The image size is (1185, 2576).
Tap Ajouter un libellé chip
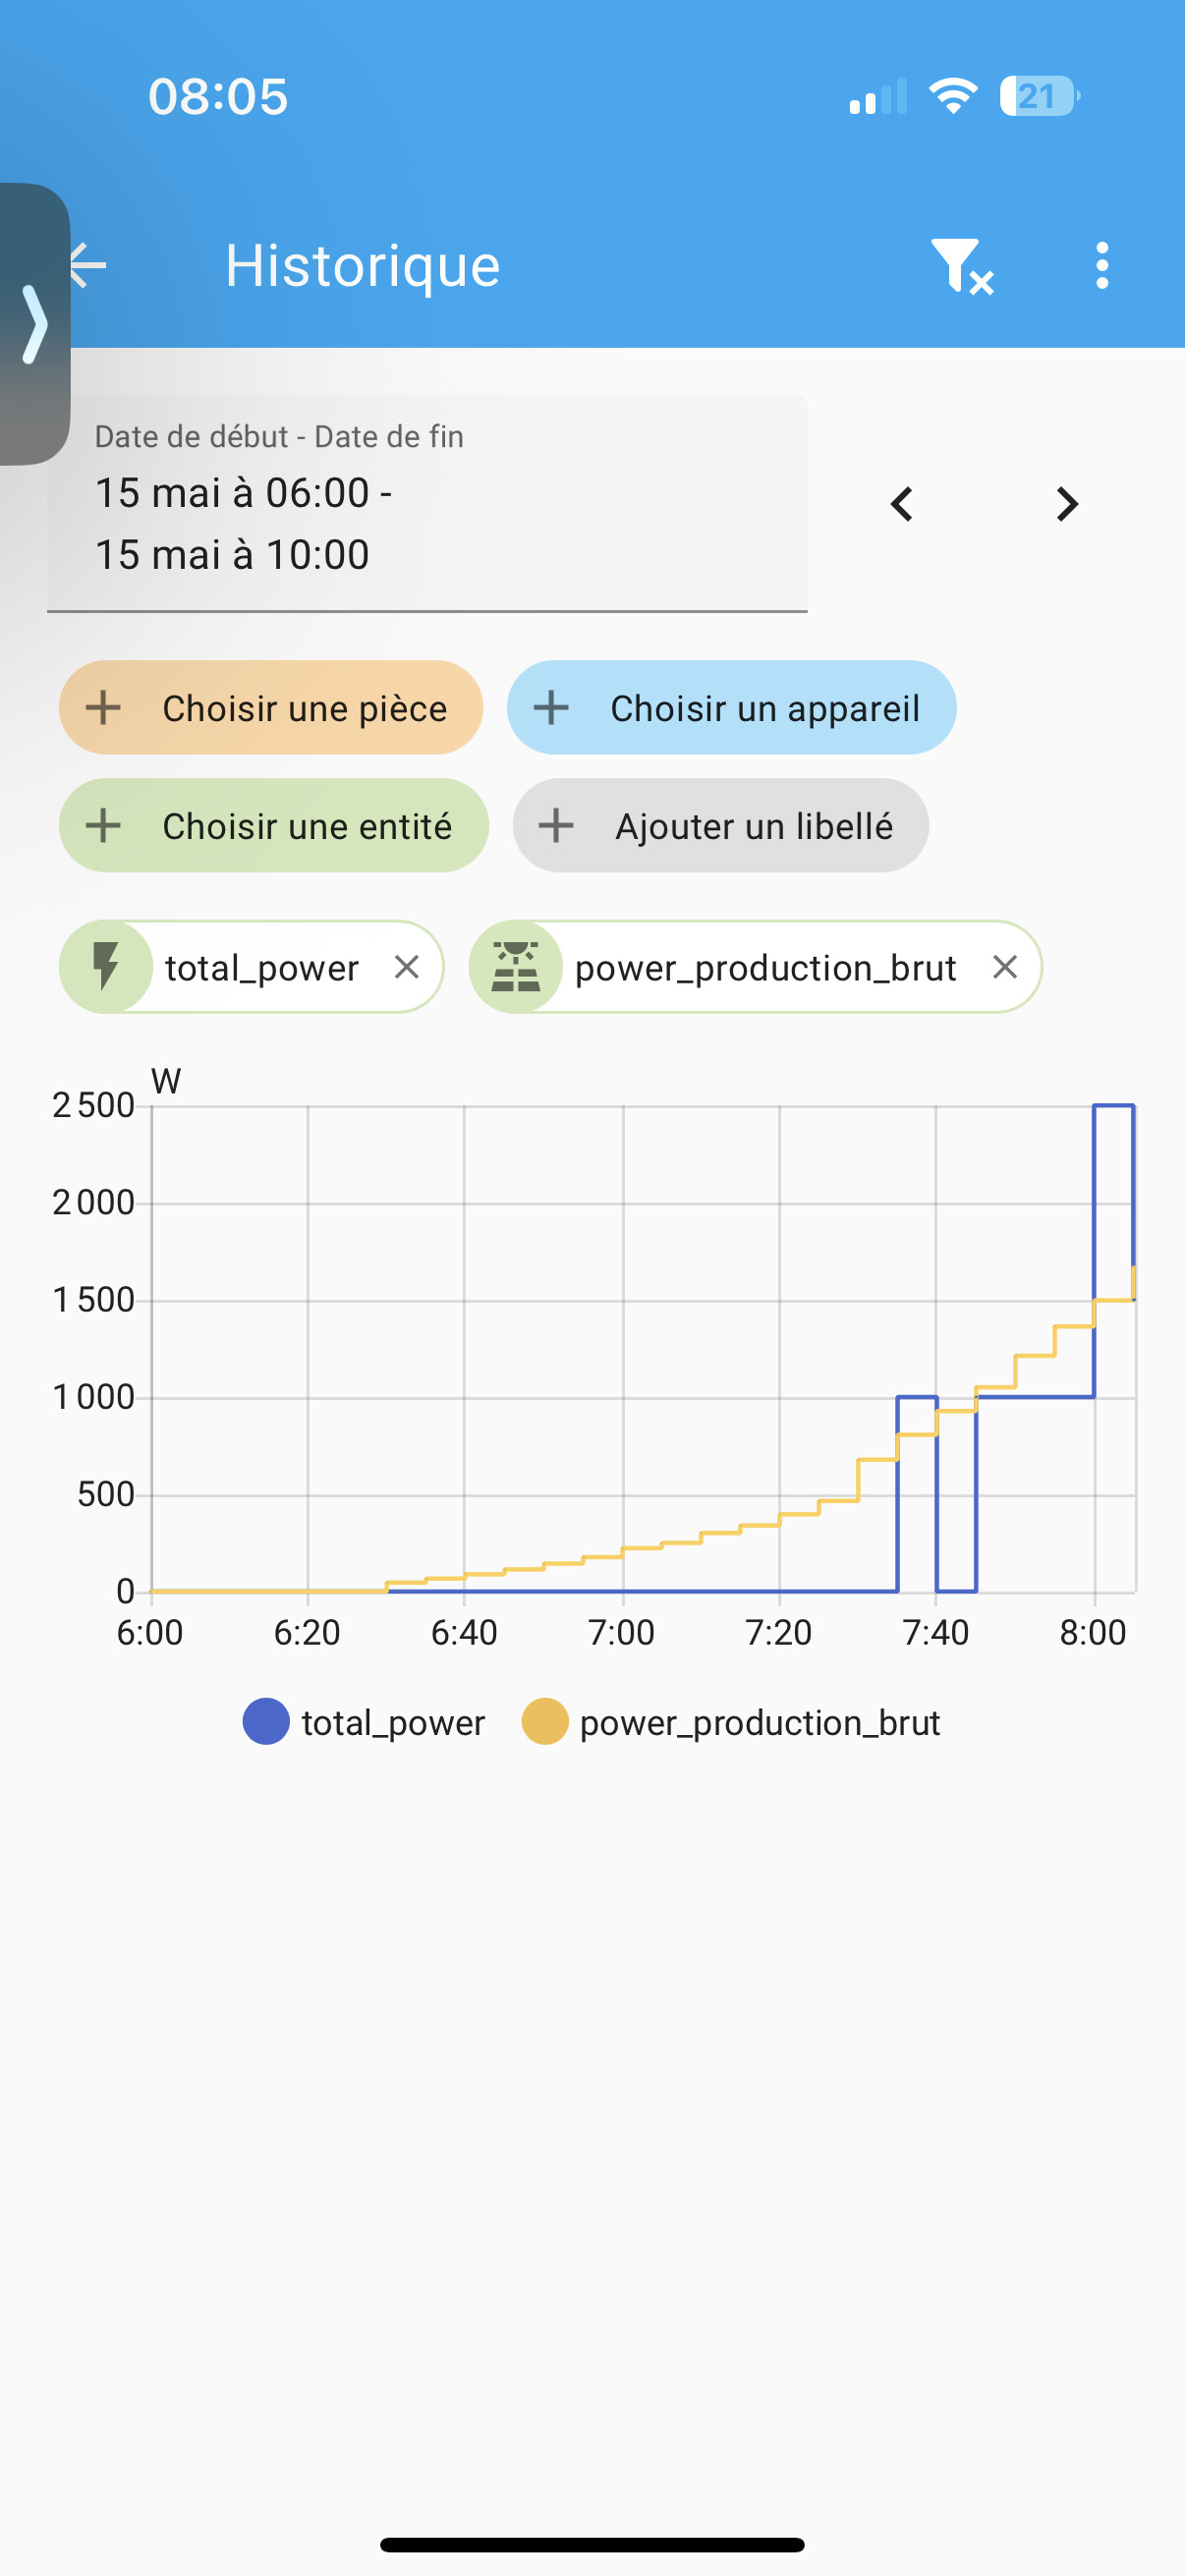720,826
